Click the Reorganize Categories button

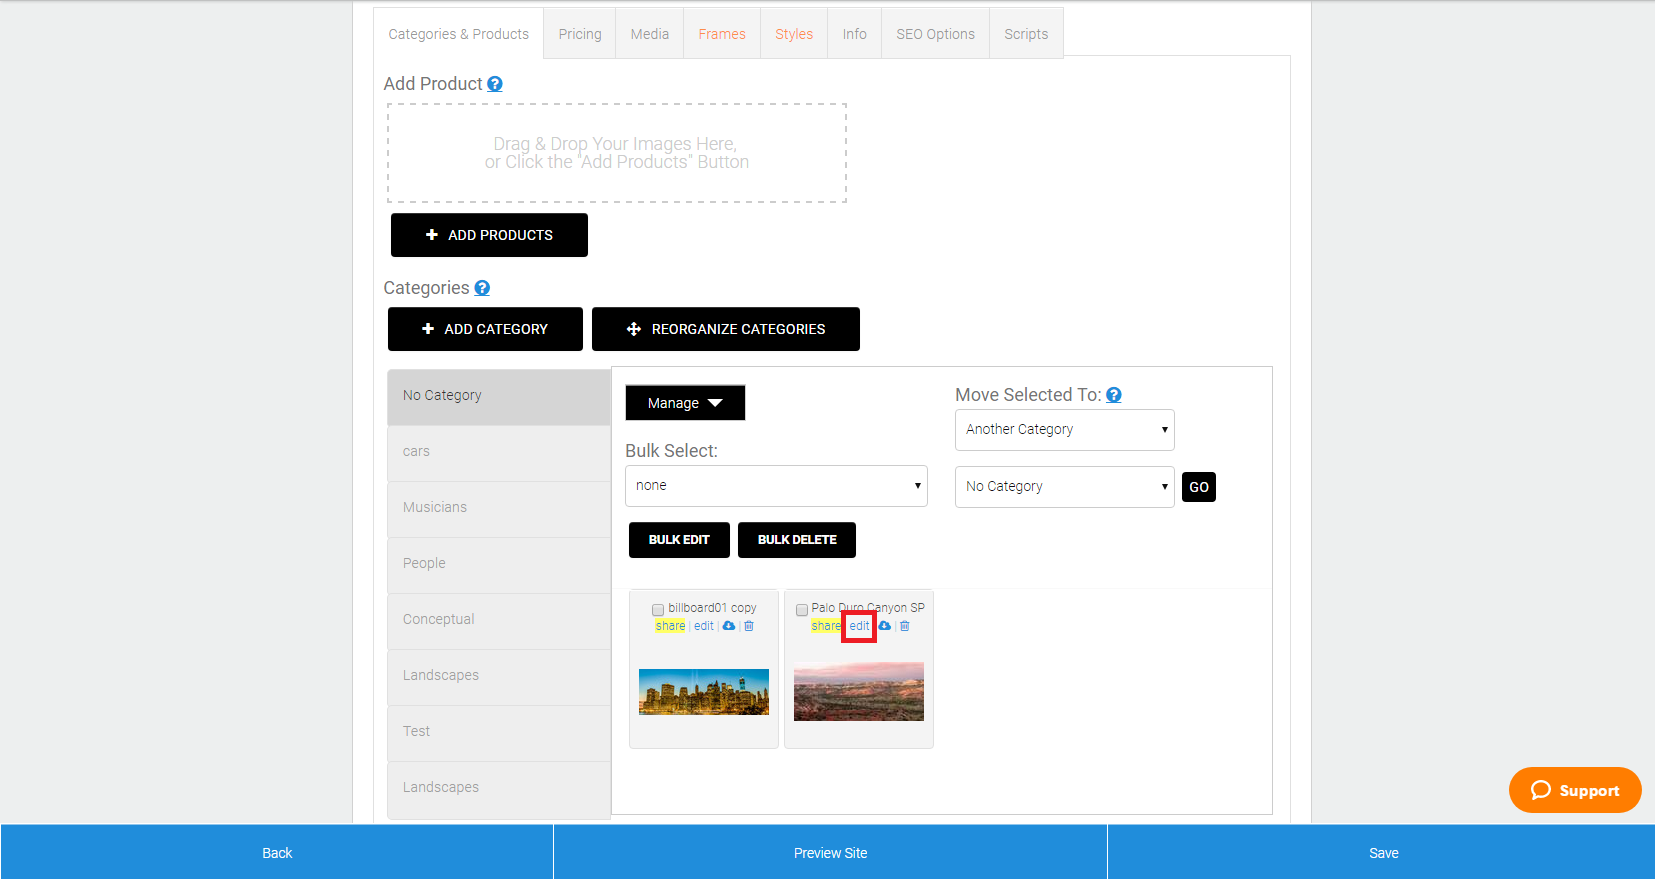[x=726, y=329]
